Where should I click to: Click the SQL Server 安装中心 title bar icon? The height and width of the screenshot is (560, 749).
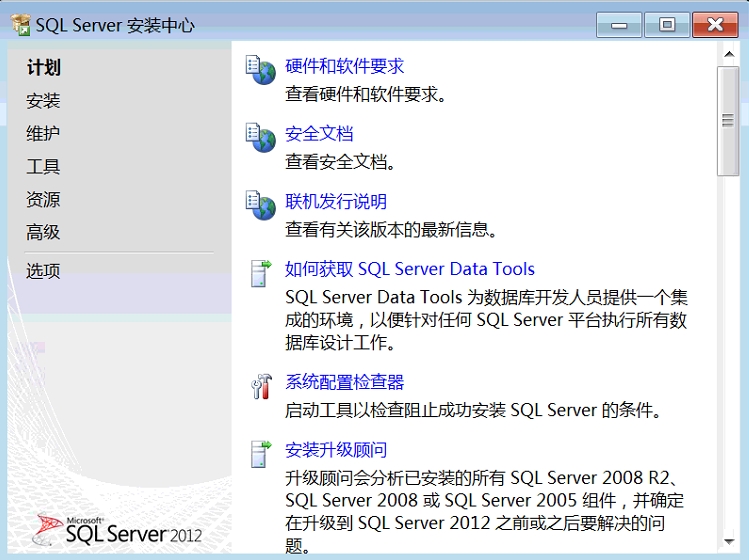[x=20, y=25]
